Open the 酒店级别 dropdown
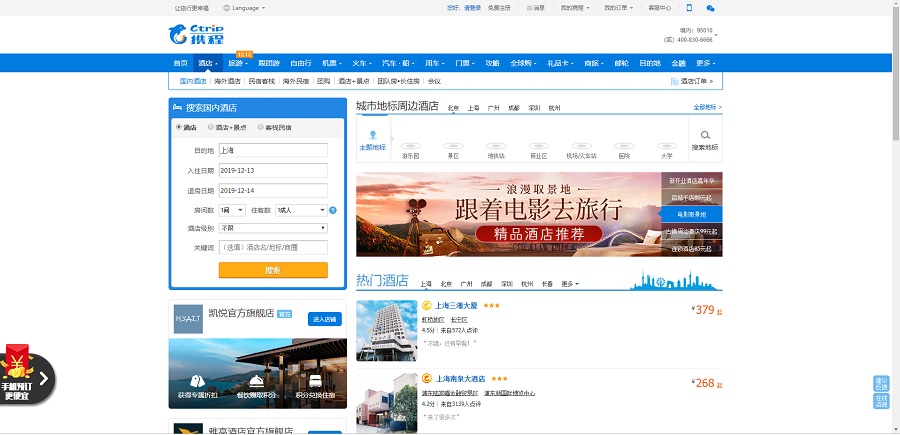This screenshot has width=900, height=435. coord(273,228)
